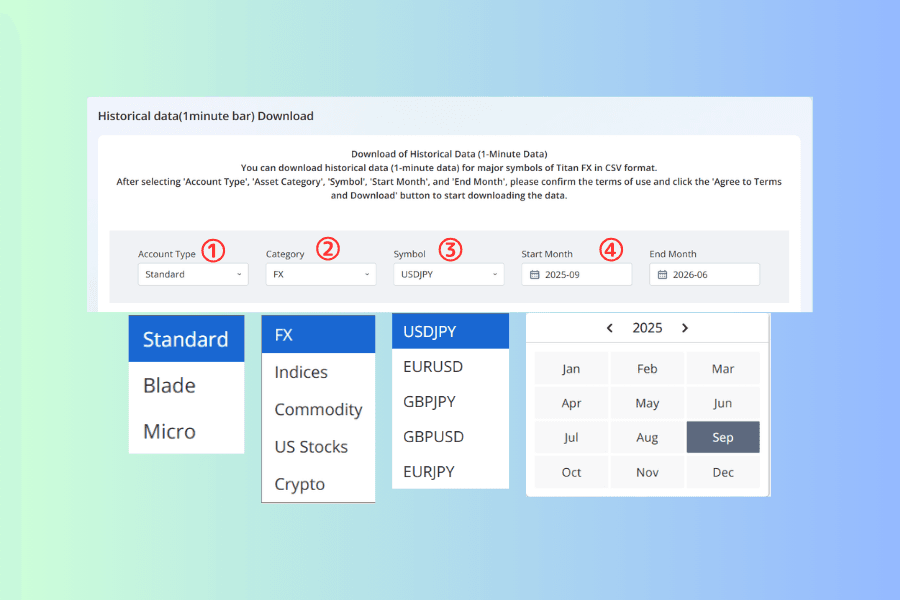
Task: Click calendar icon in End Month field
Action: coord(662,274)
